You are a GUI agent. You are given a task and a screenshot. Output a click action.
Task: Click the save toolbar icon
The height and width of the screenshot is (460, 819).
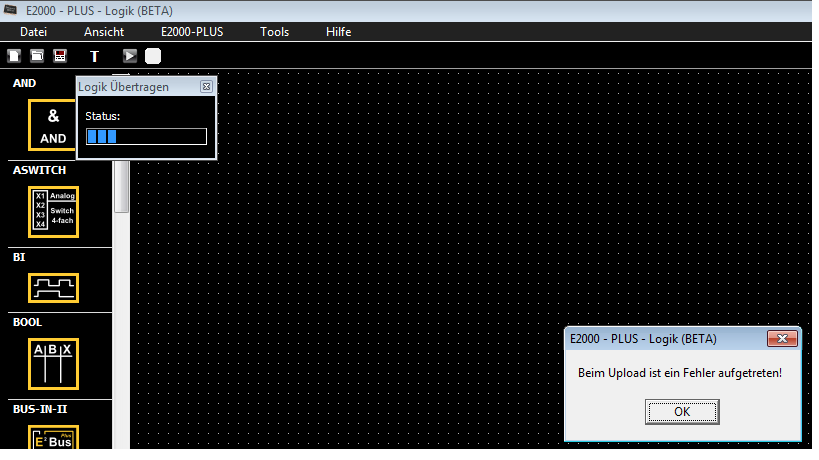point(60,56)
